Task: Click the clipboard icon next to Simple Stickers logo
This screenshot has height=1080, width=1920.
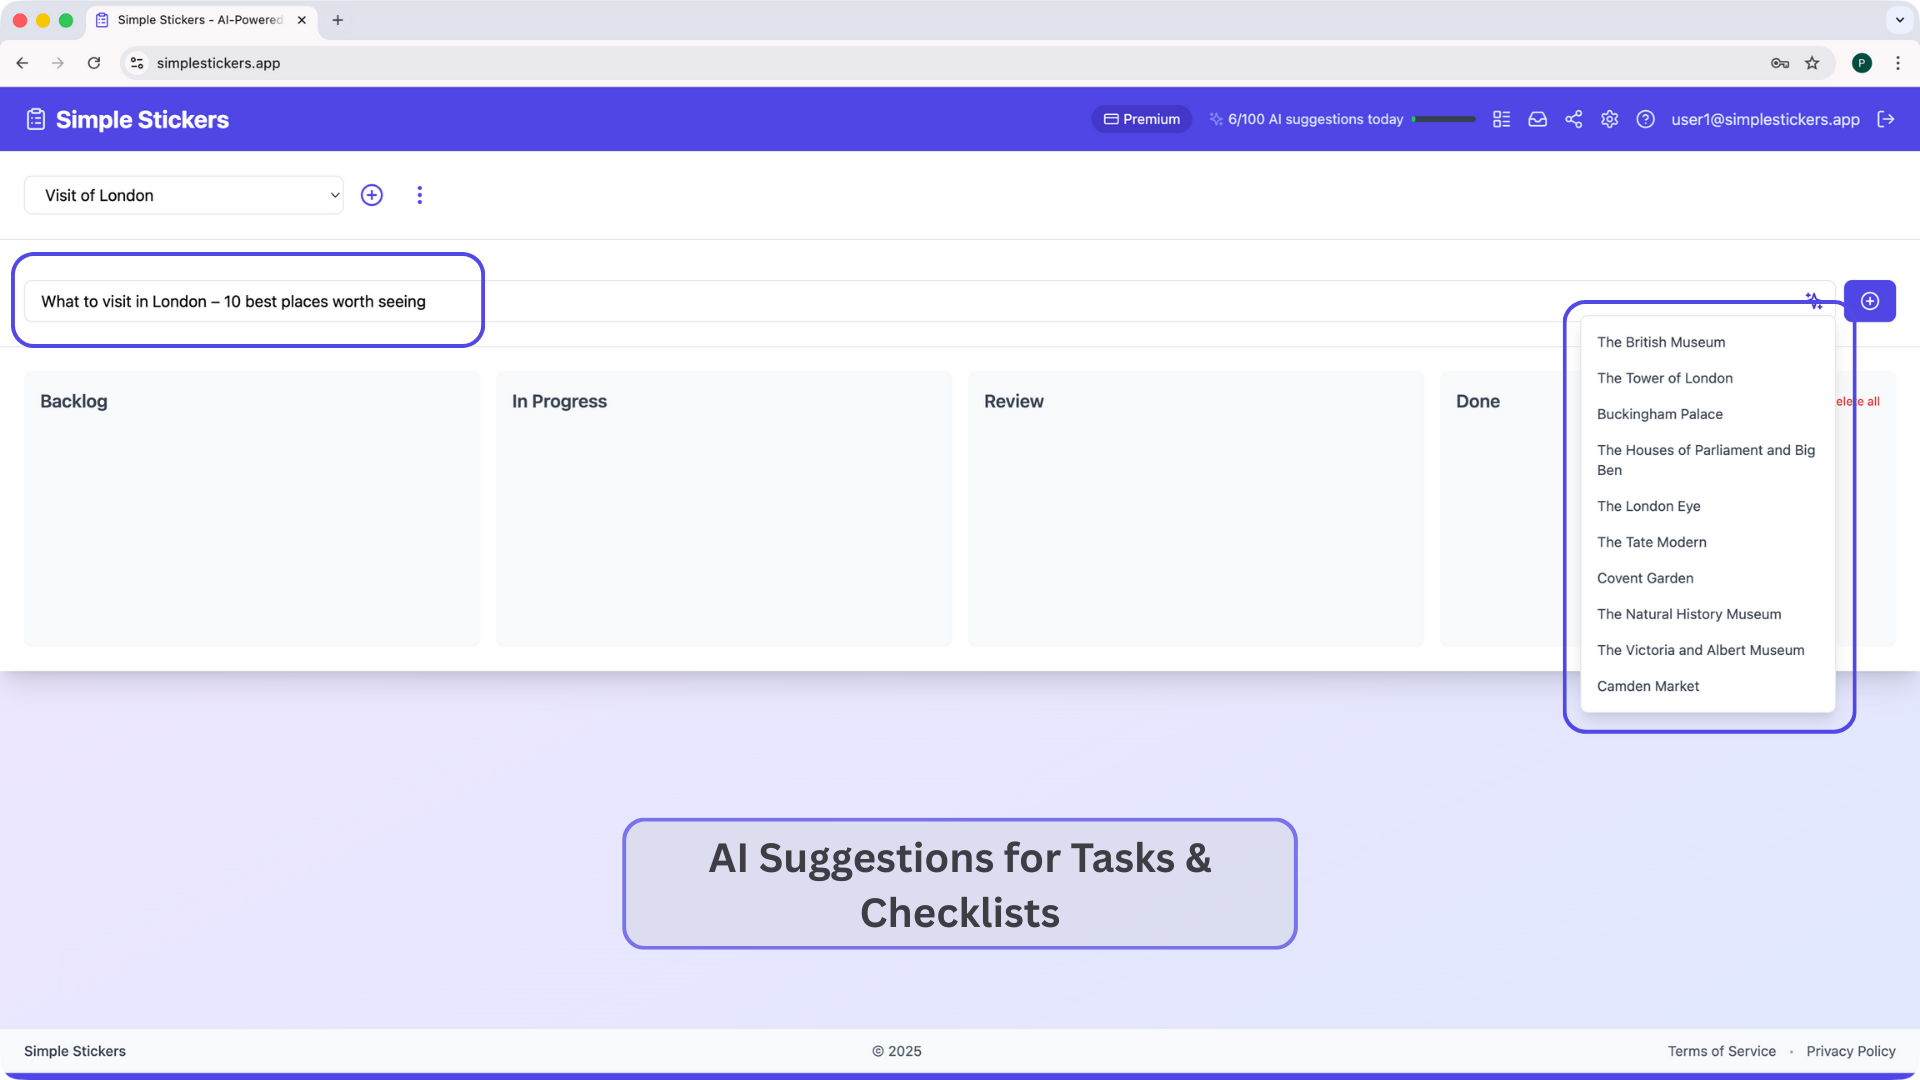Action: click(x=36, y=118)
